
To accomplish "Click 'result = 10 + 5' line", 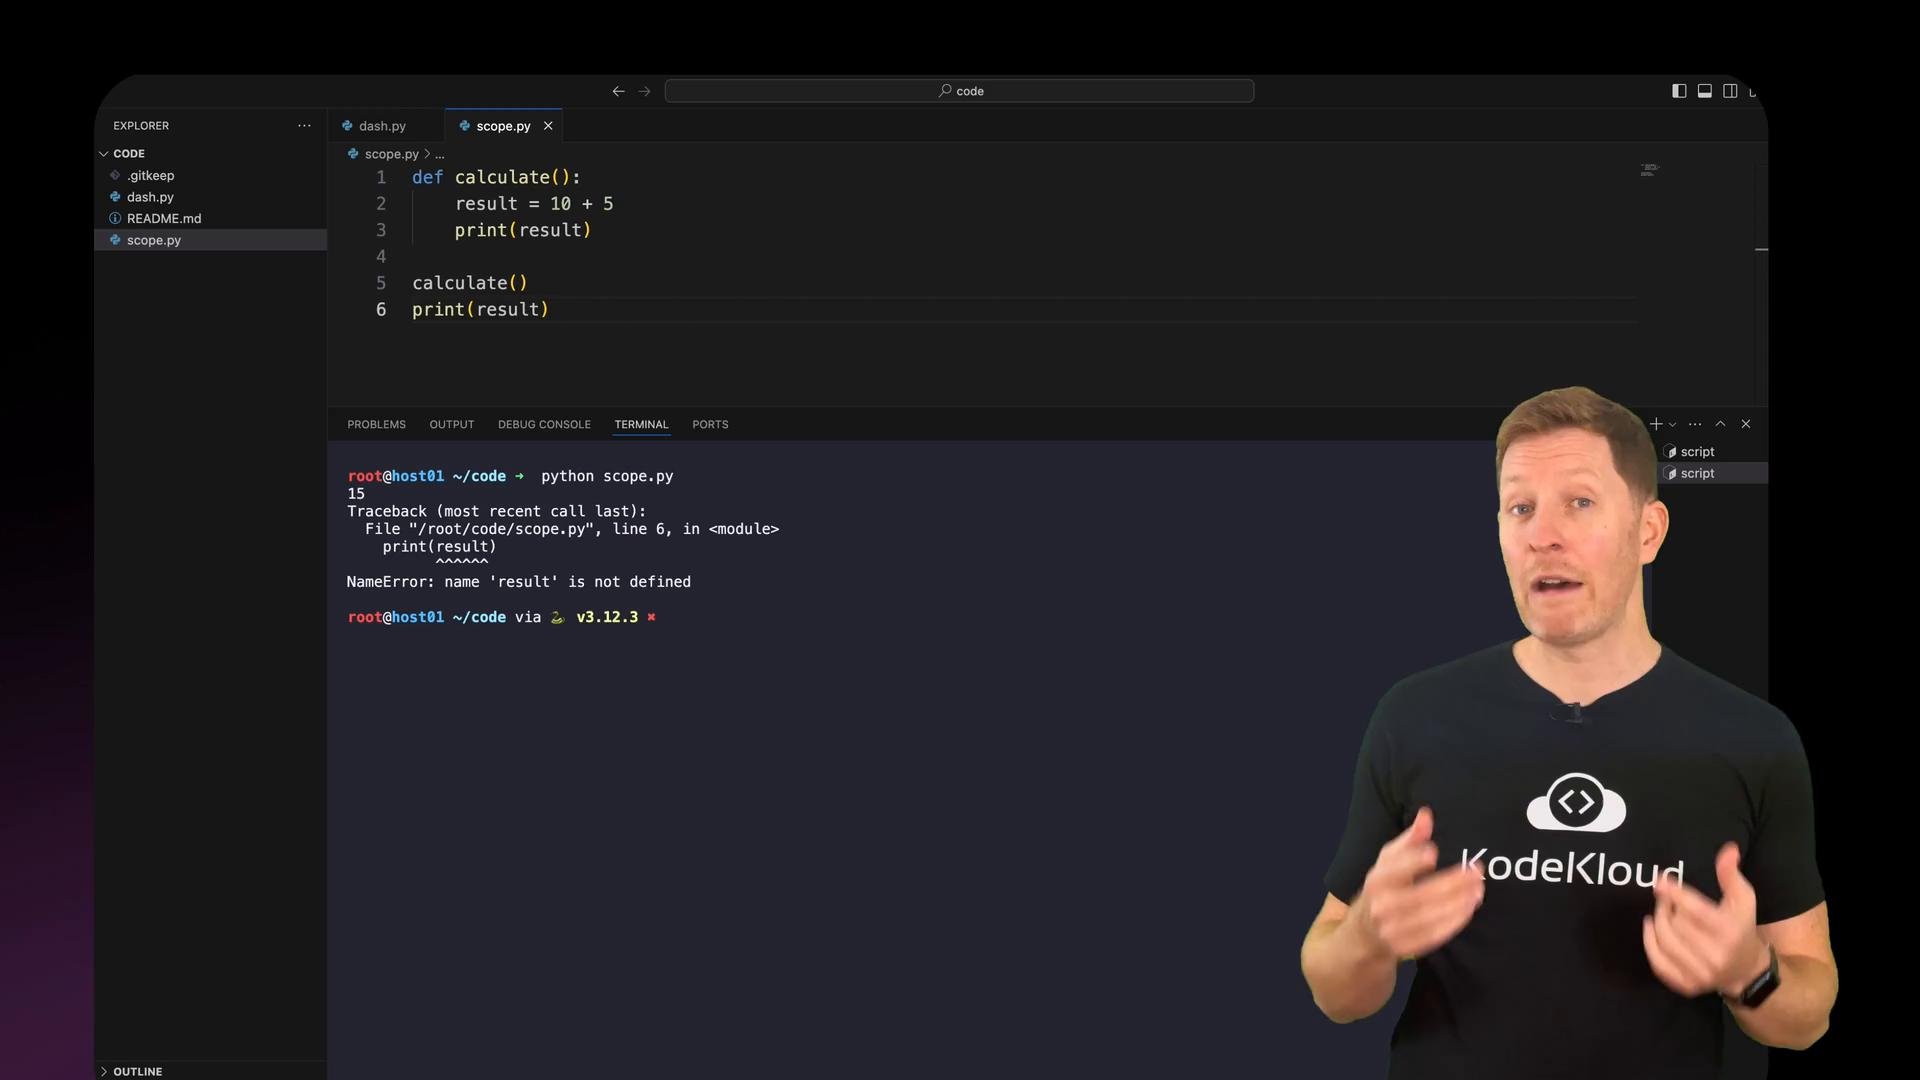I will click(534, 204).
